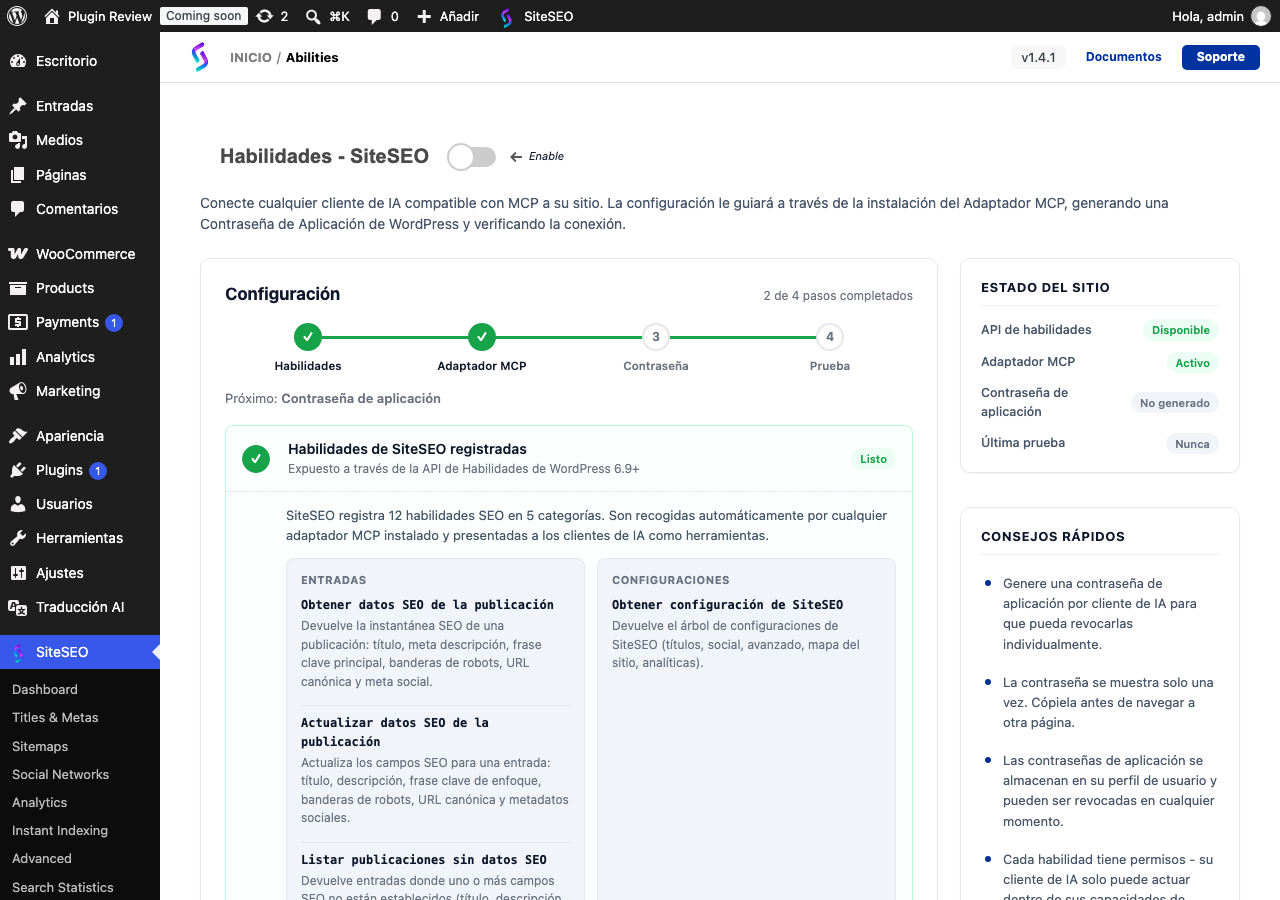1280x900 pixels.
Task: Click 'Obtener datos SEO de la publicación'
Action: coord(427,605)
